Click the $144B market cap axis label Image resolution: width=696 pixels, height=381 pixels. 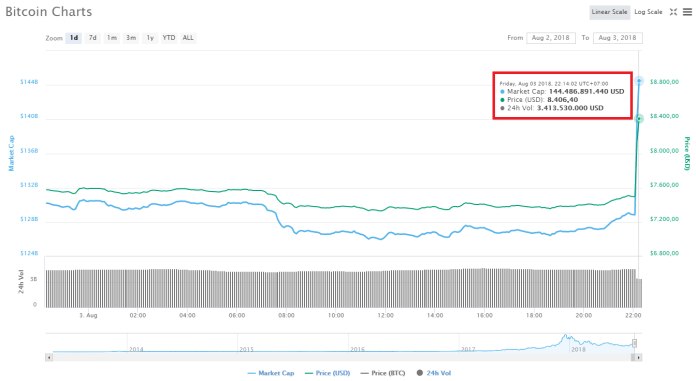click(x=29, y=82)
